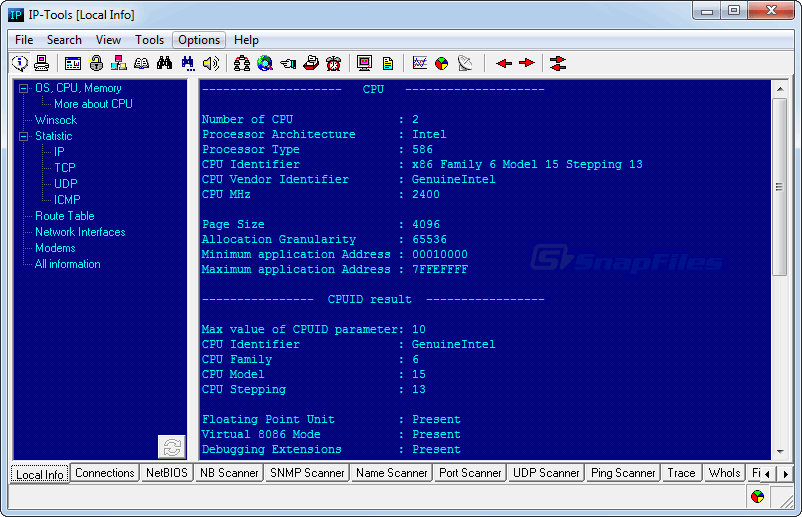The image size is (802, 517).
Task: Click the padlock toolbar icon
Action: pos(96,63)
